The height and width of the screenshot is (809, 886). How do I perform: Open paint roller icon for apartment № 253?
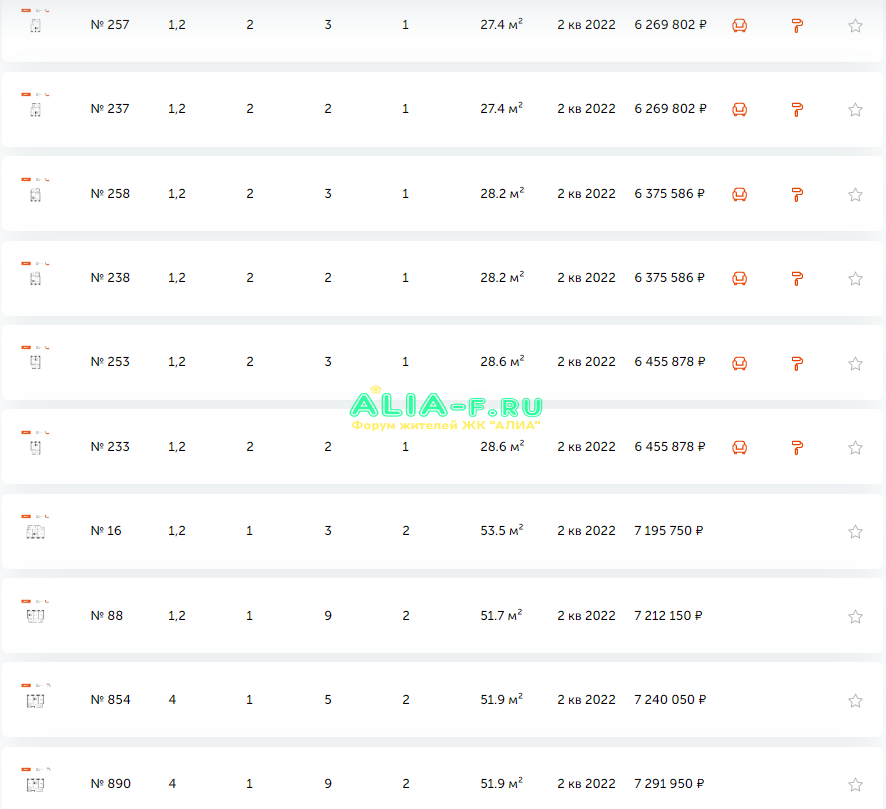(x=797, y=364)
